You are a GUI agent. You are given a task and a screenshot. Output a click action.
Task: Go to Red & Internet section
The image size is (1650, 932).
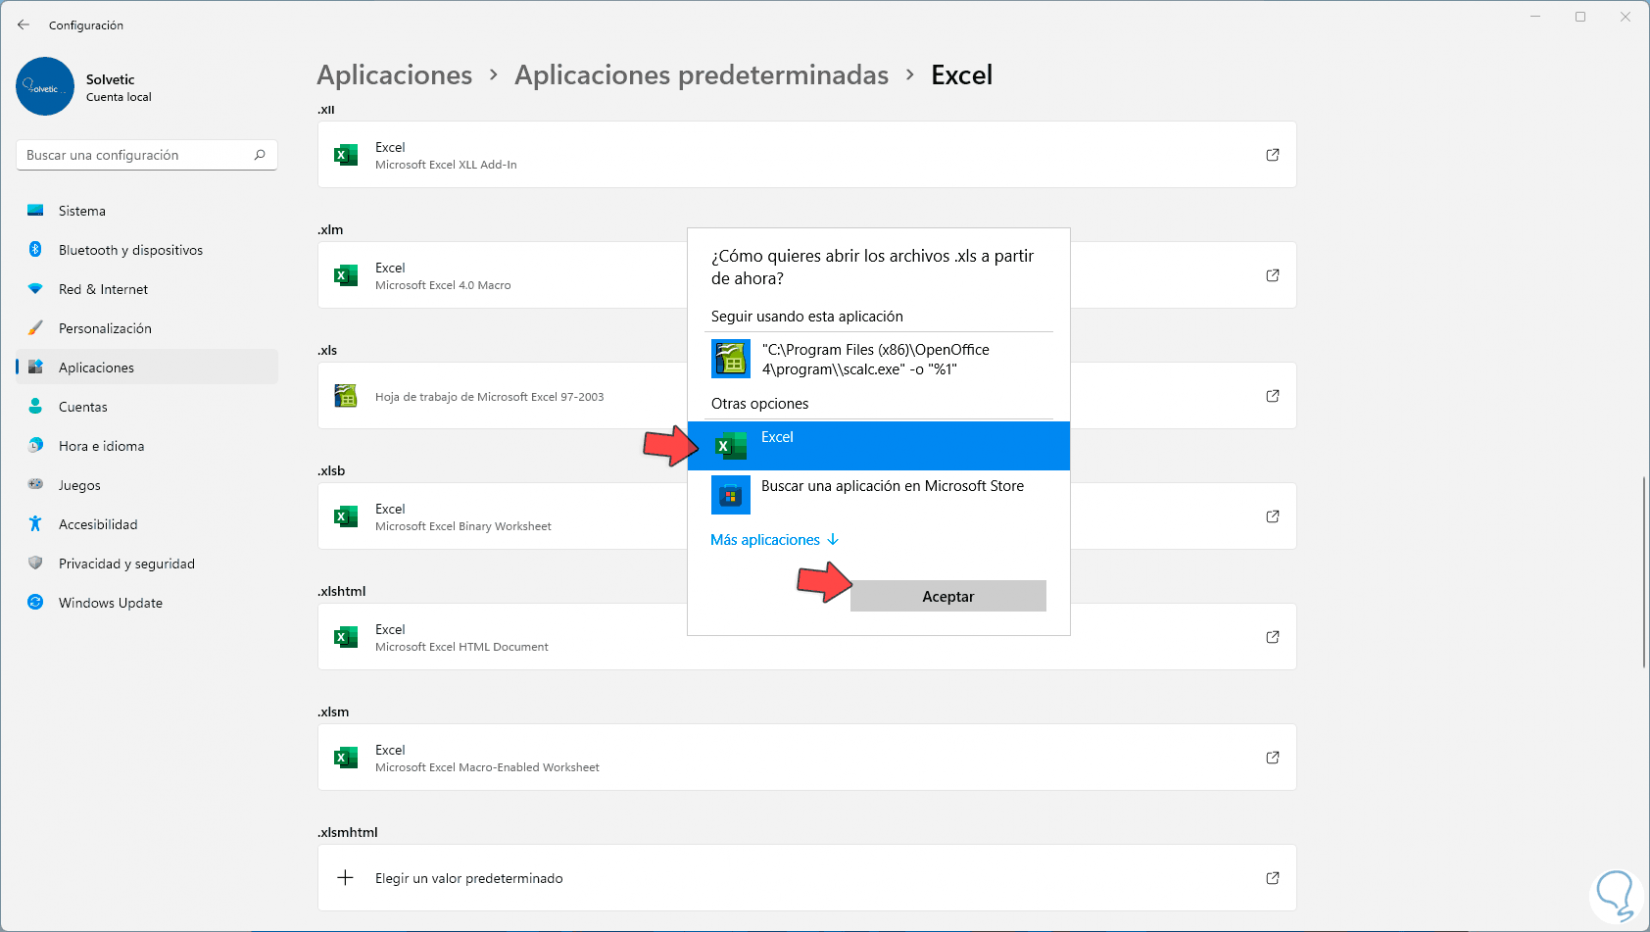coord(147,289)
